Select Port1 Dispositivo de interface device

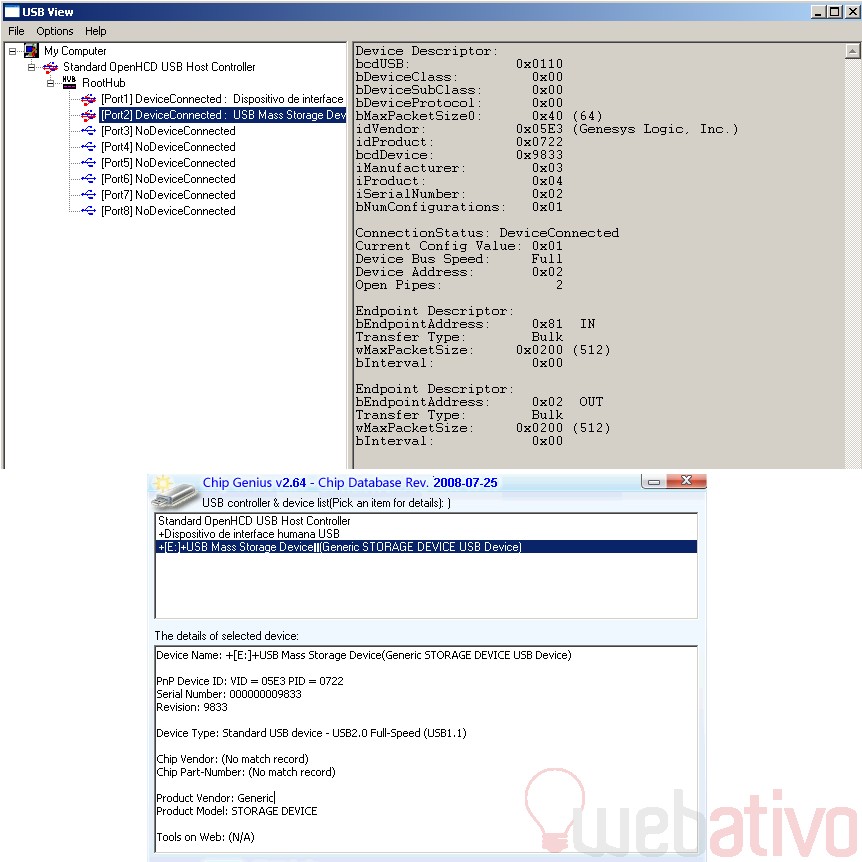(x=222, y=99)
